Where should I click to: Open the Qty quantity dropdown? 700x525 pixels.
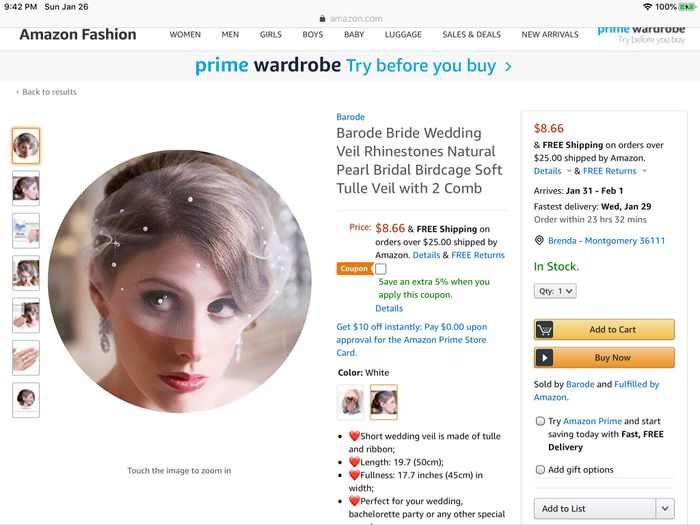(x=554, y=291)
